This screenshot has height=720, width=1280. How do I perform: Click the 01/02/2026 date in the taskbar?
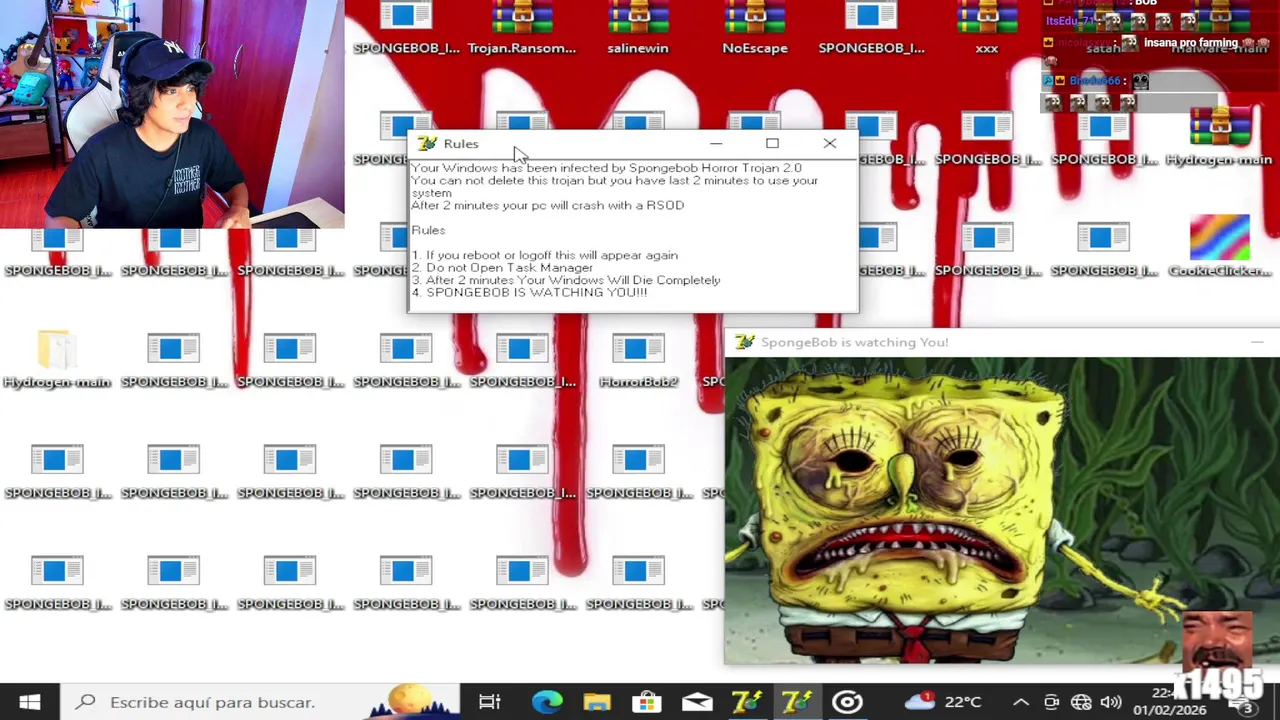point(1169,710)
